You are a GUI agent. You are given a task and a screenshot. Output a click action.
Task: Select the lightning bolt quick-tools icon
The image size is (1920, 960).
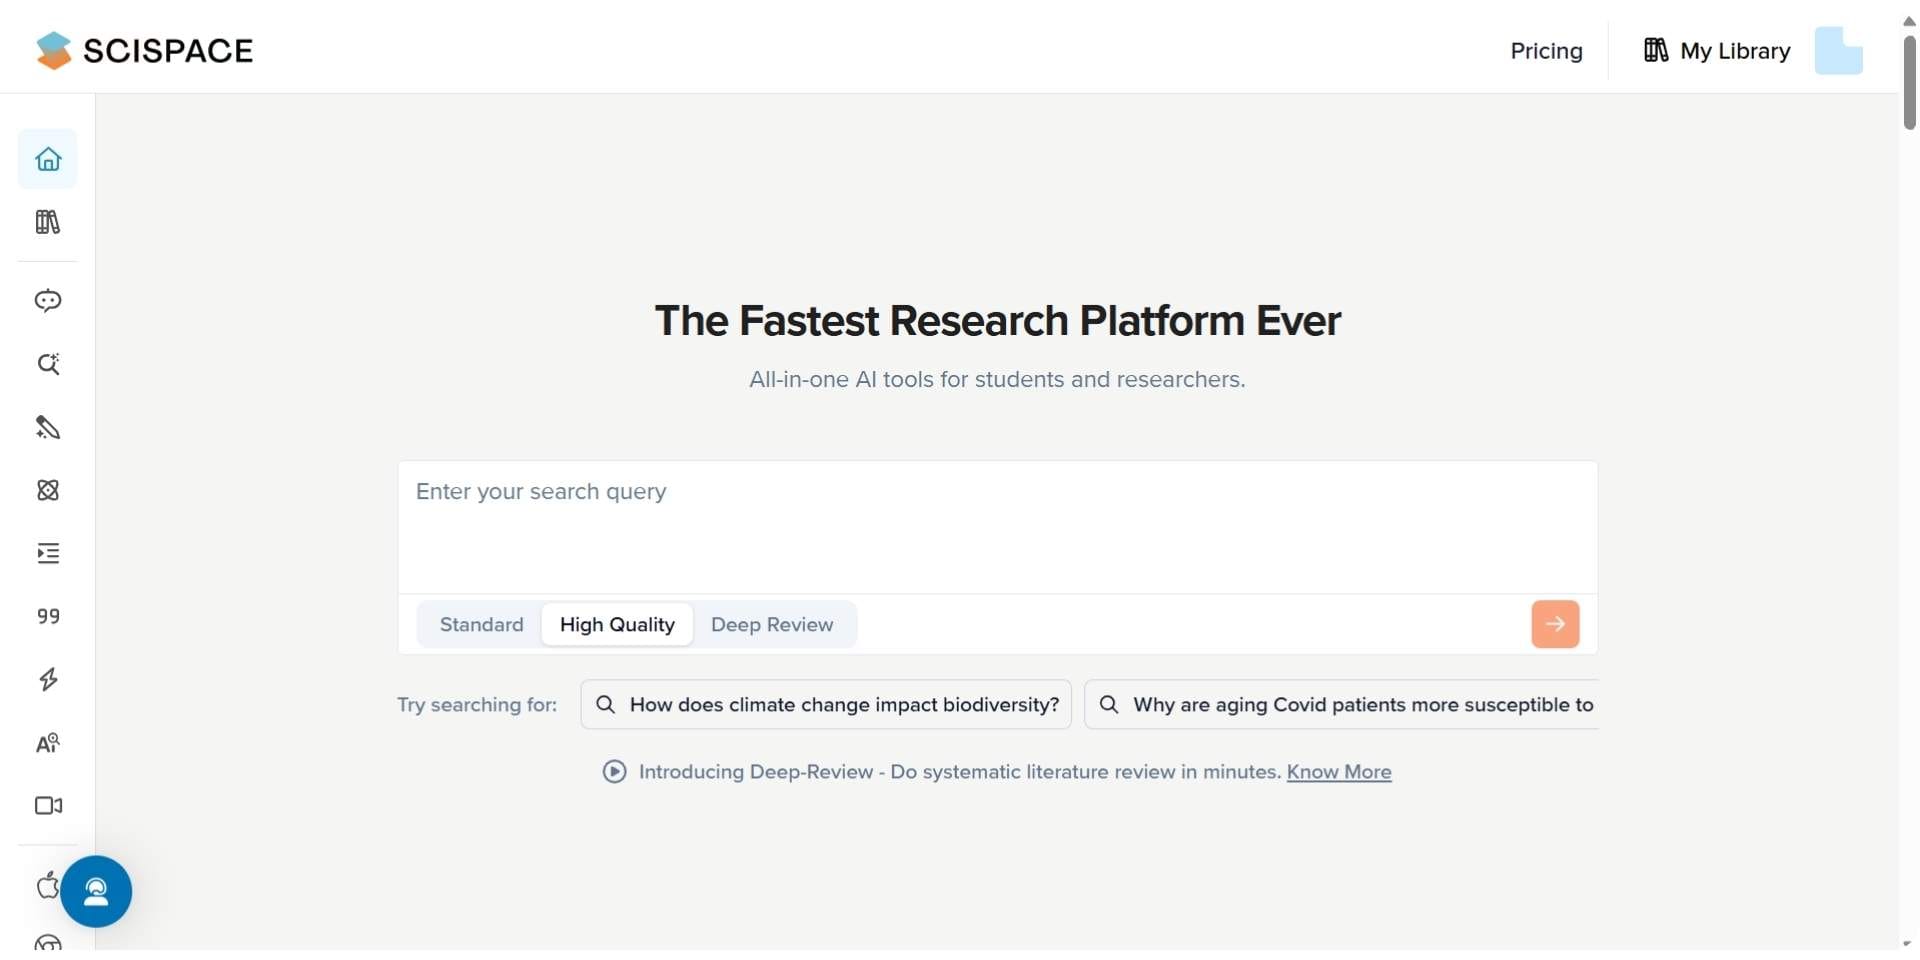47,680
